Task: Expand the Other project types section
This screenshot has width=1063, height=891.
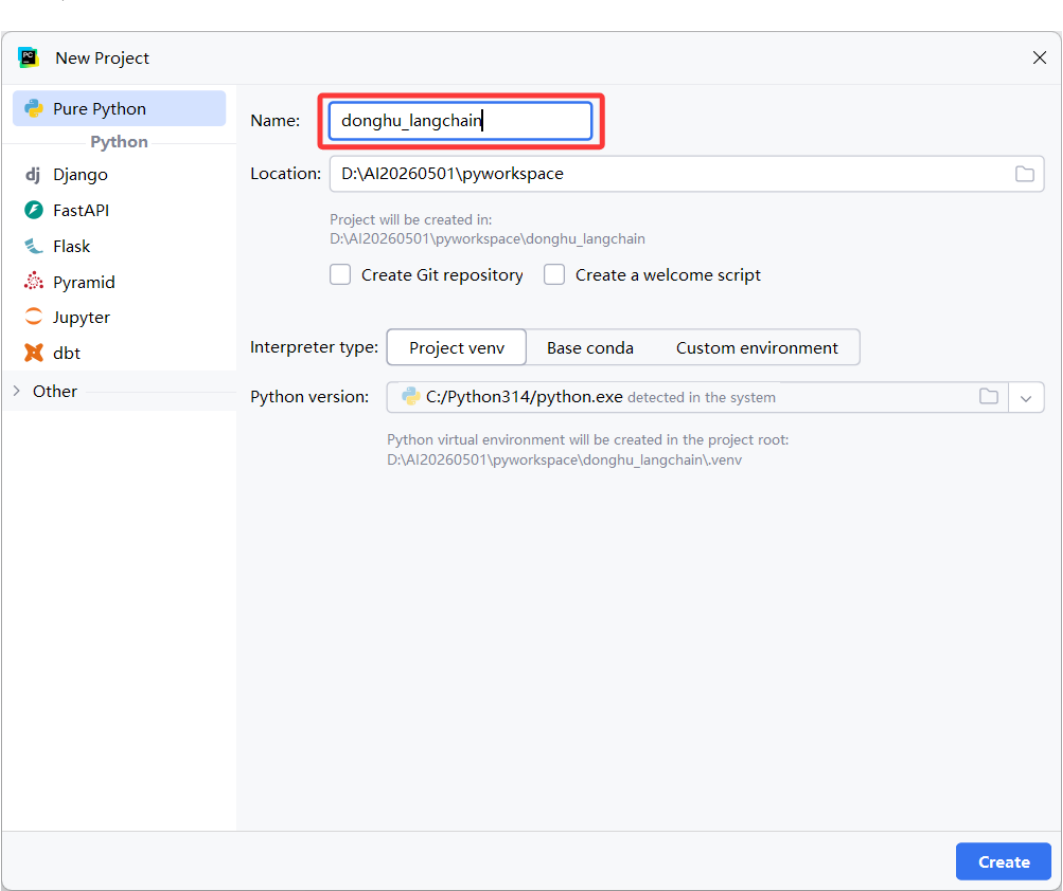Action: coord(17,391)
